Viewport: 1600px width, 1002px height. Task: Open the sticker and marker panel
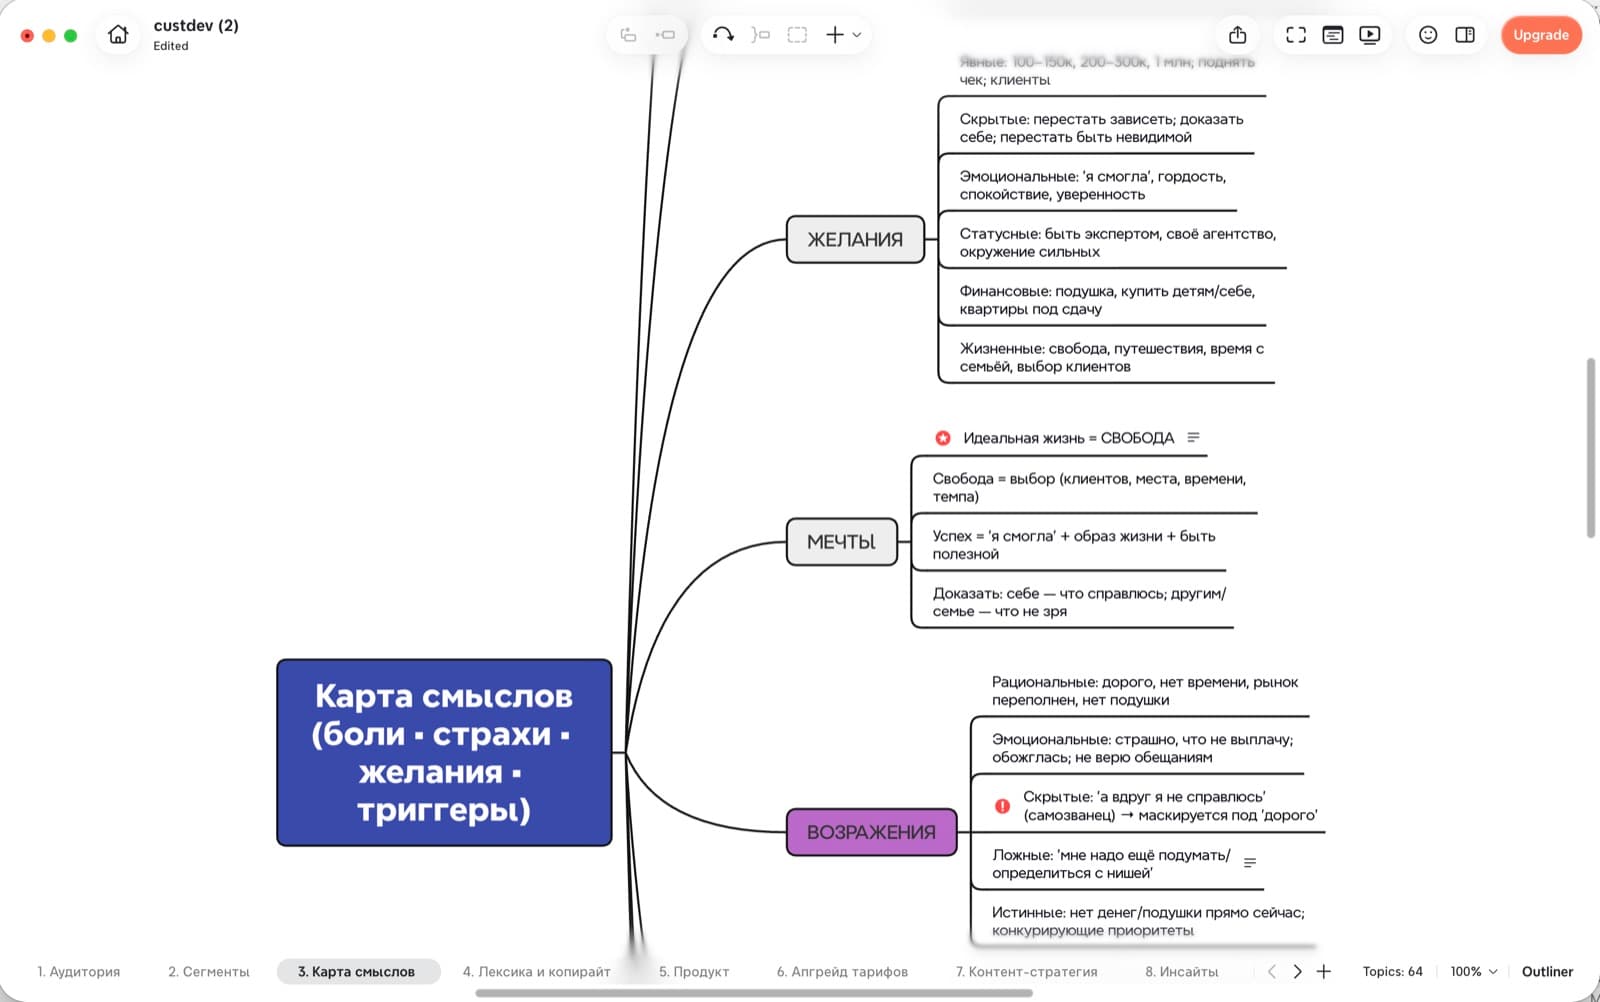(x=1428, y=35)
